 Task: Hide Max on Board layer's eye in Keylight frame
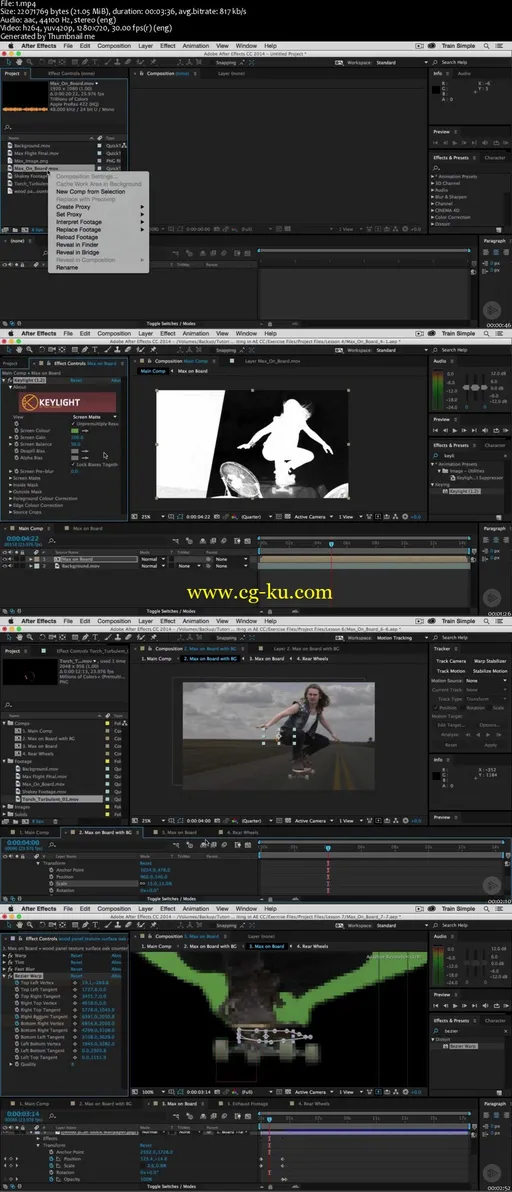tap(5, 559)
